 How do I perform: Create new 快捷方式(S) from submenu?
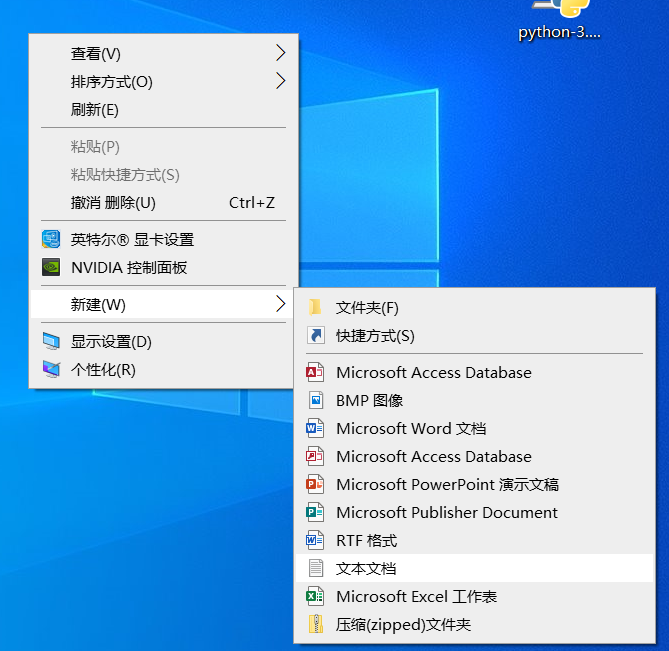click(474, 336)
